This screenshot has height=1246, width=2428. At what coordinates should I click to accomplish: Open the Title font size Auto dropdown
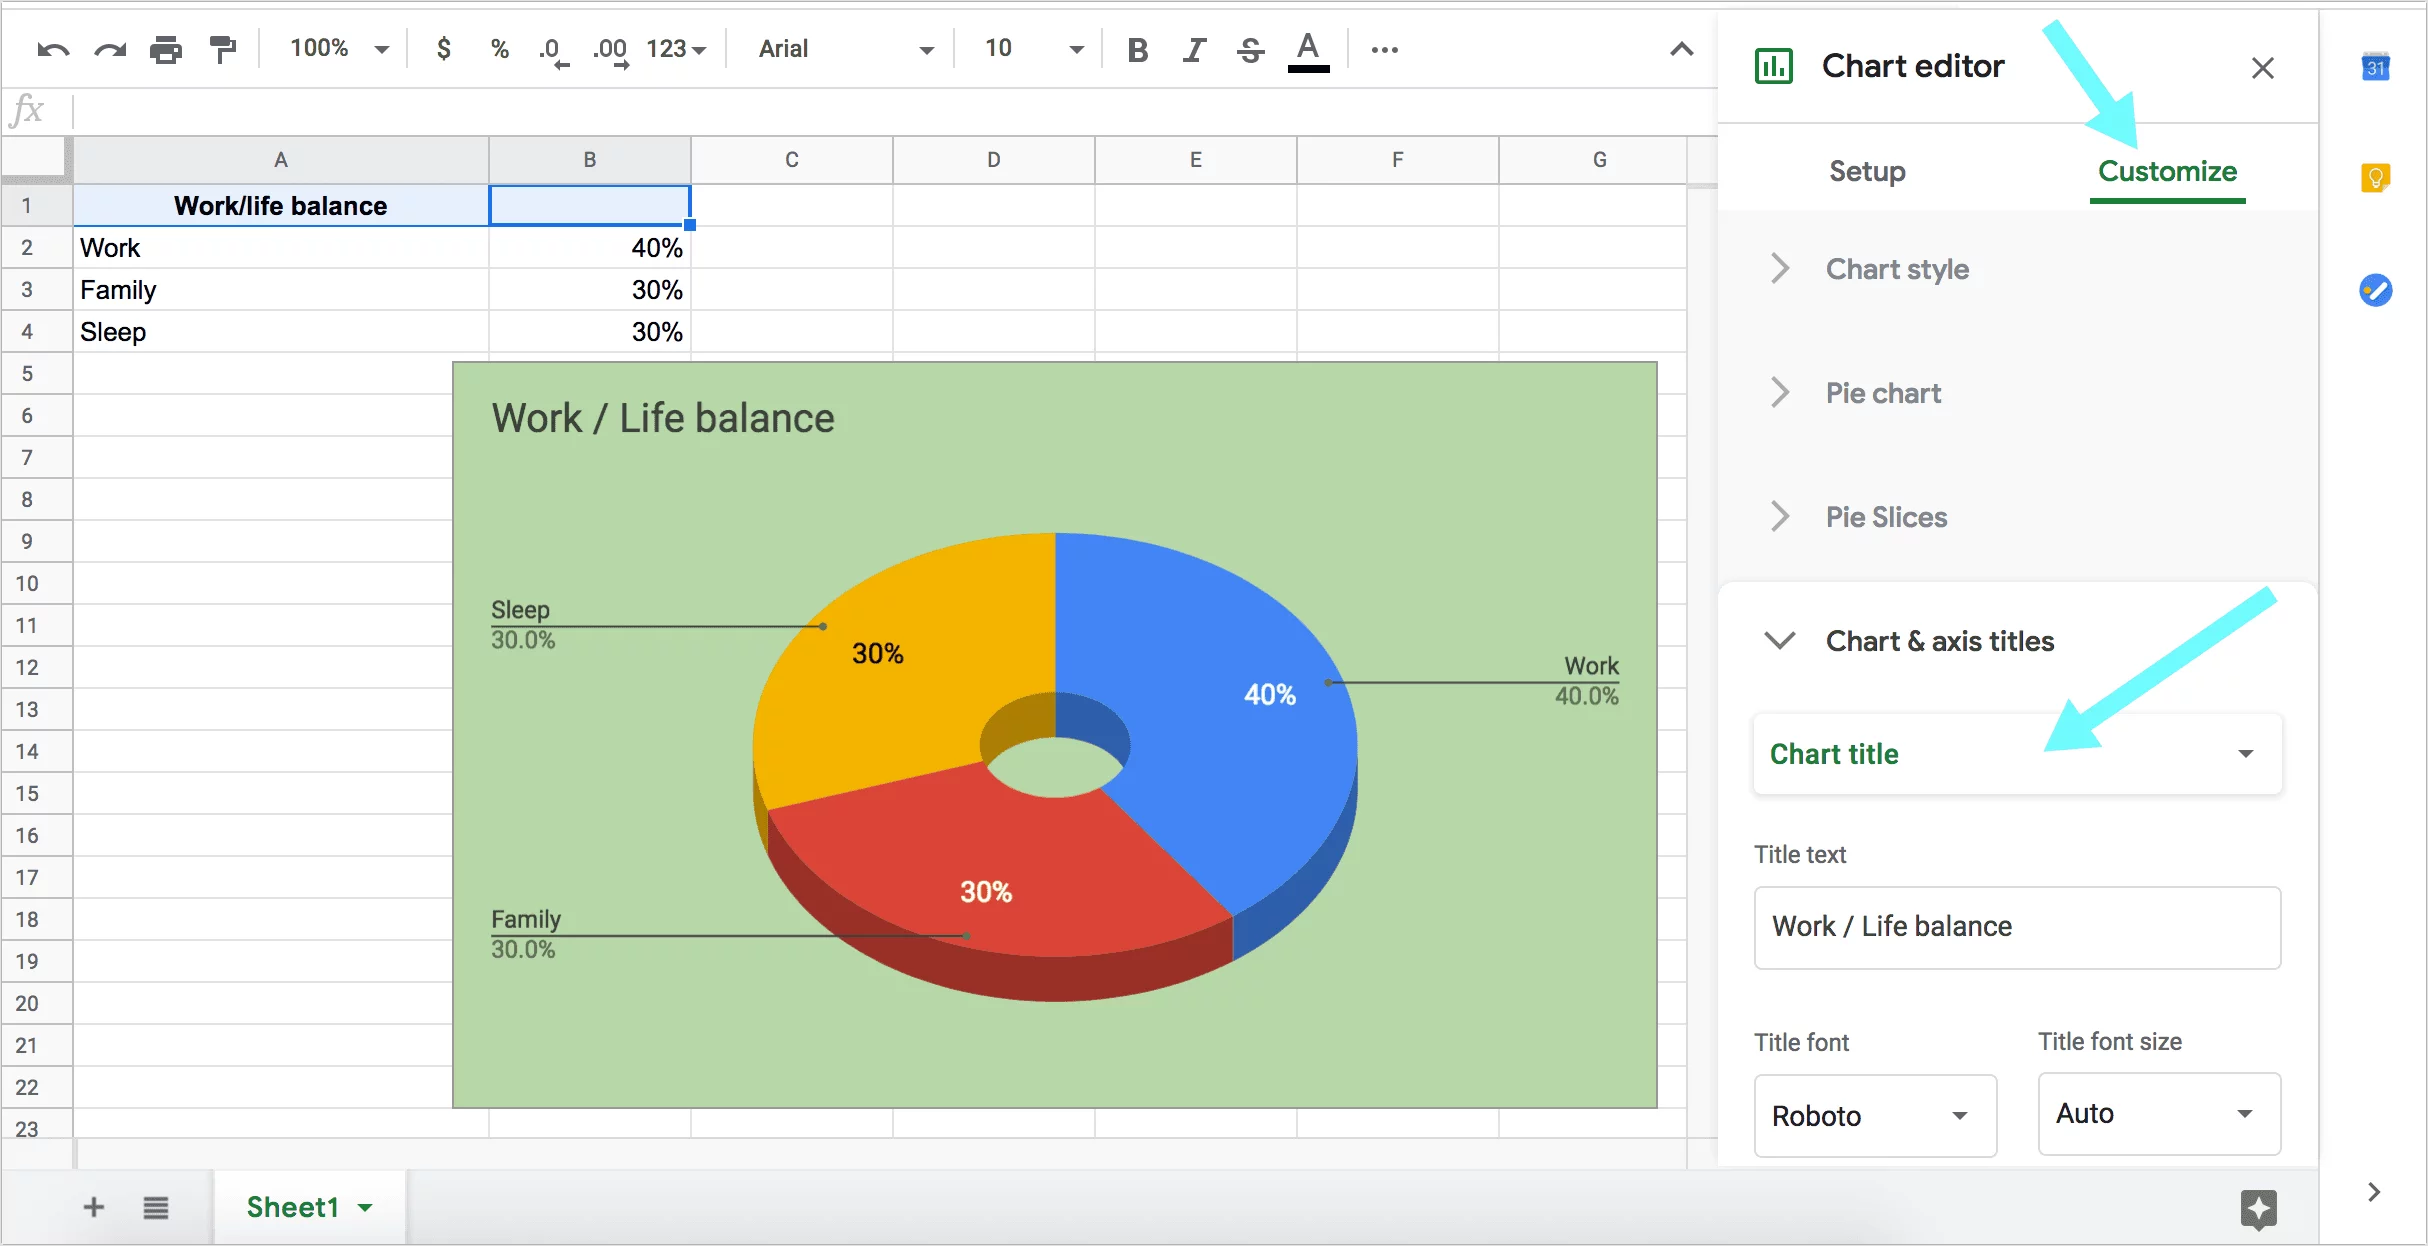click(x=2159, y=1114)
